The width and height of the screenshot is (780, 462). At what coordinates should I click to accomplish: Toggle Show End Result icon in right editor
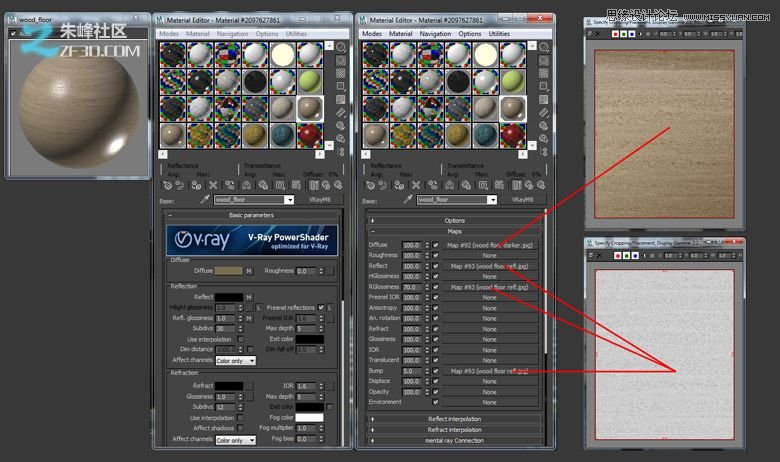[x=516, y=185]
